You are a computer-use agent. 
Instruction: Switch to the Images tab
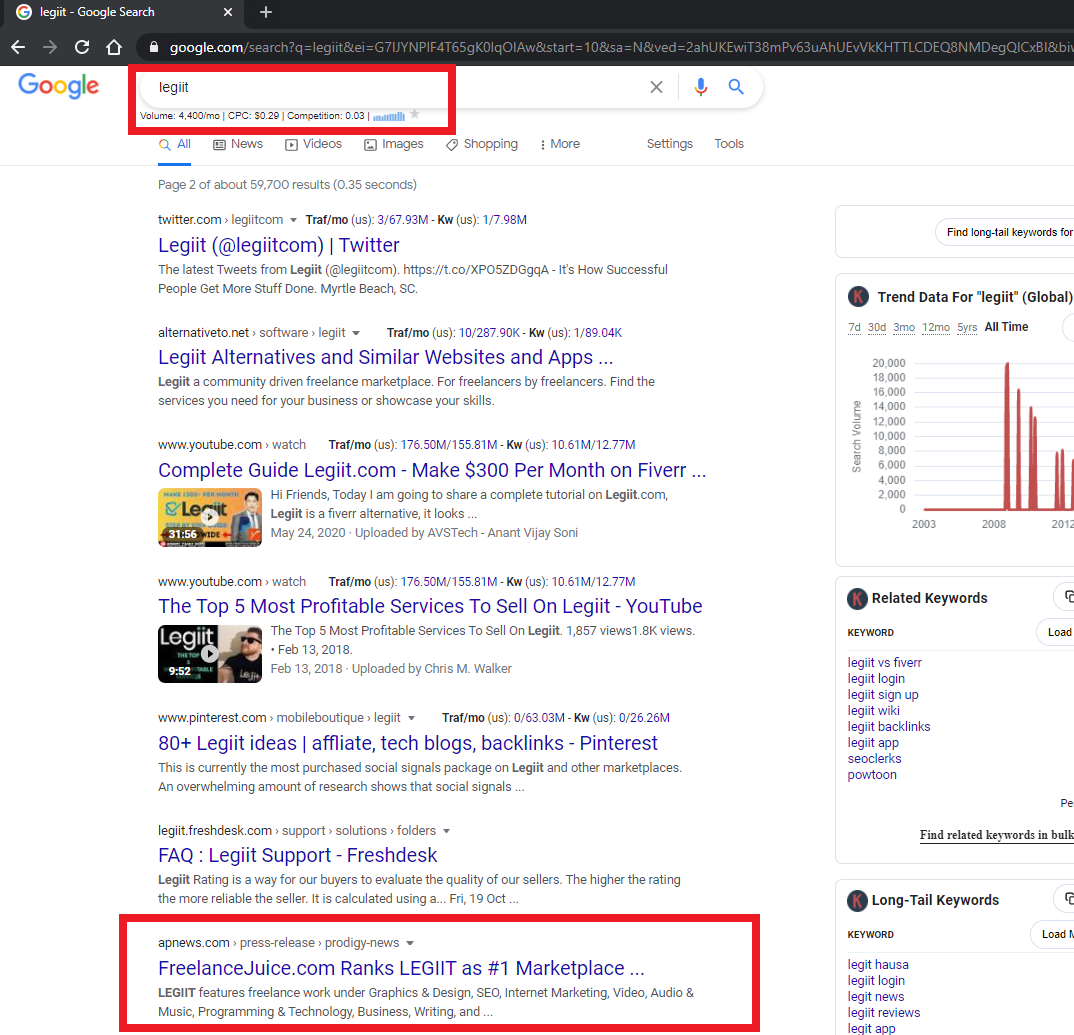[x=394, y=144]
